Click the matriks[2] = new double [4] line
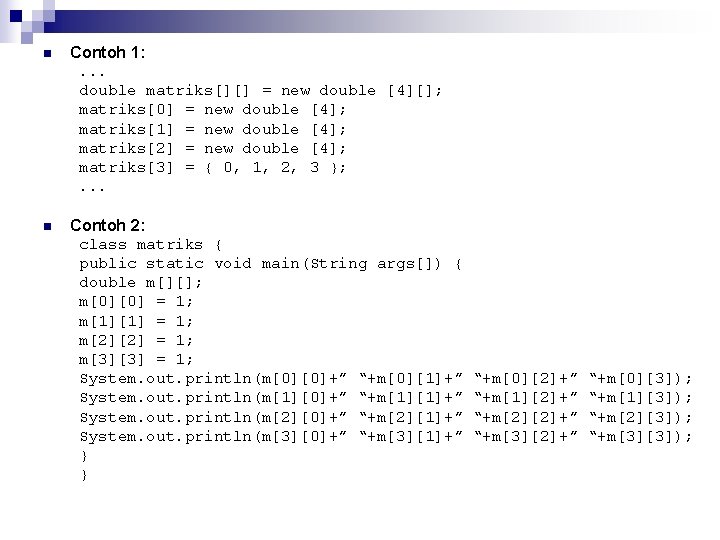720x540 pixels. click(212, 149)
